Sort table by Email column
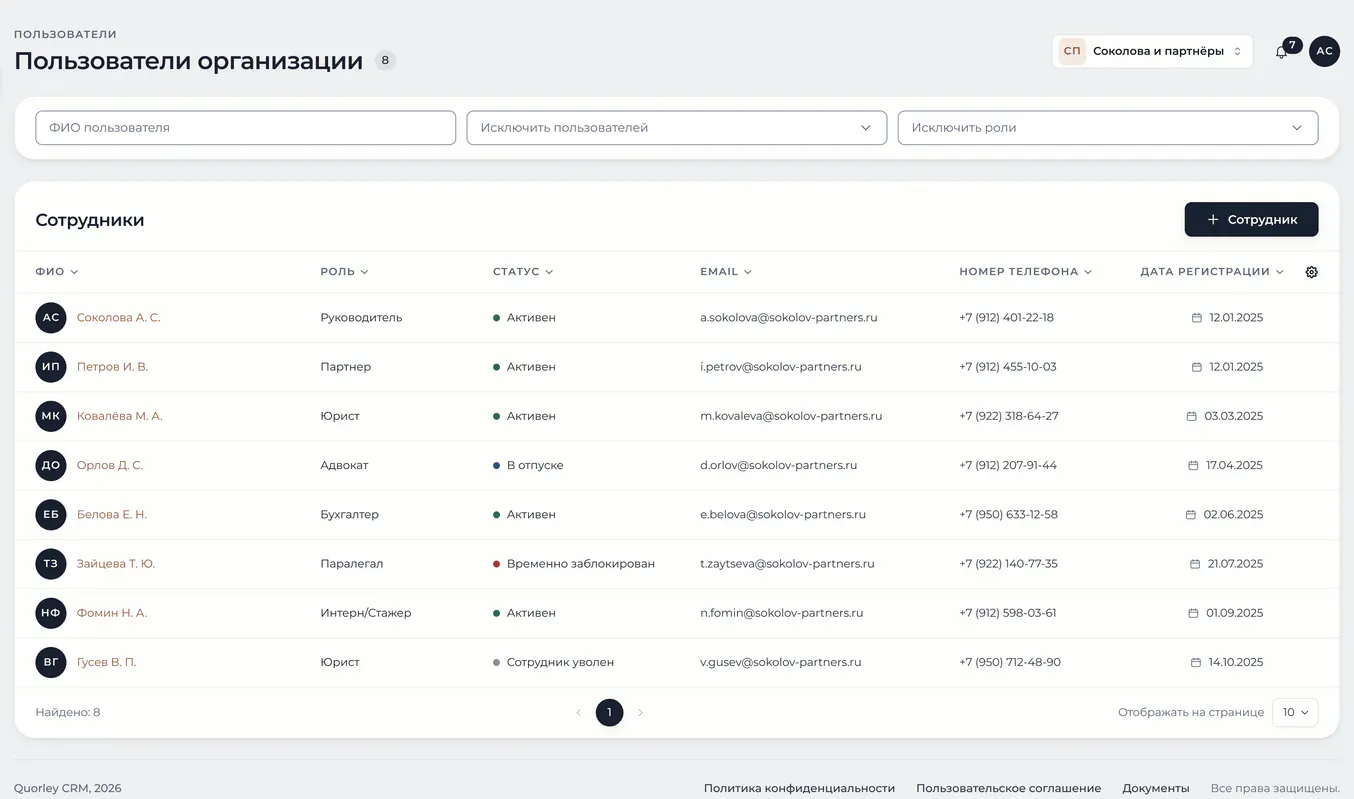The width and height of the screenshot is (1354, 799). (x=726, y=272)
